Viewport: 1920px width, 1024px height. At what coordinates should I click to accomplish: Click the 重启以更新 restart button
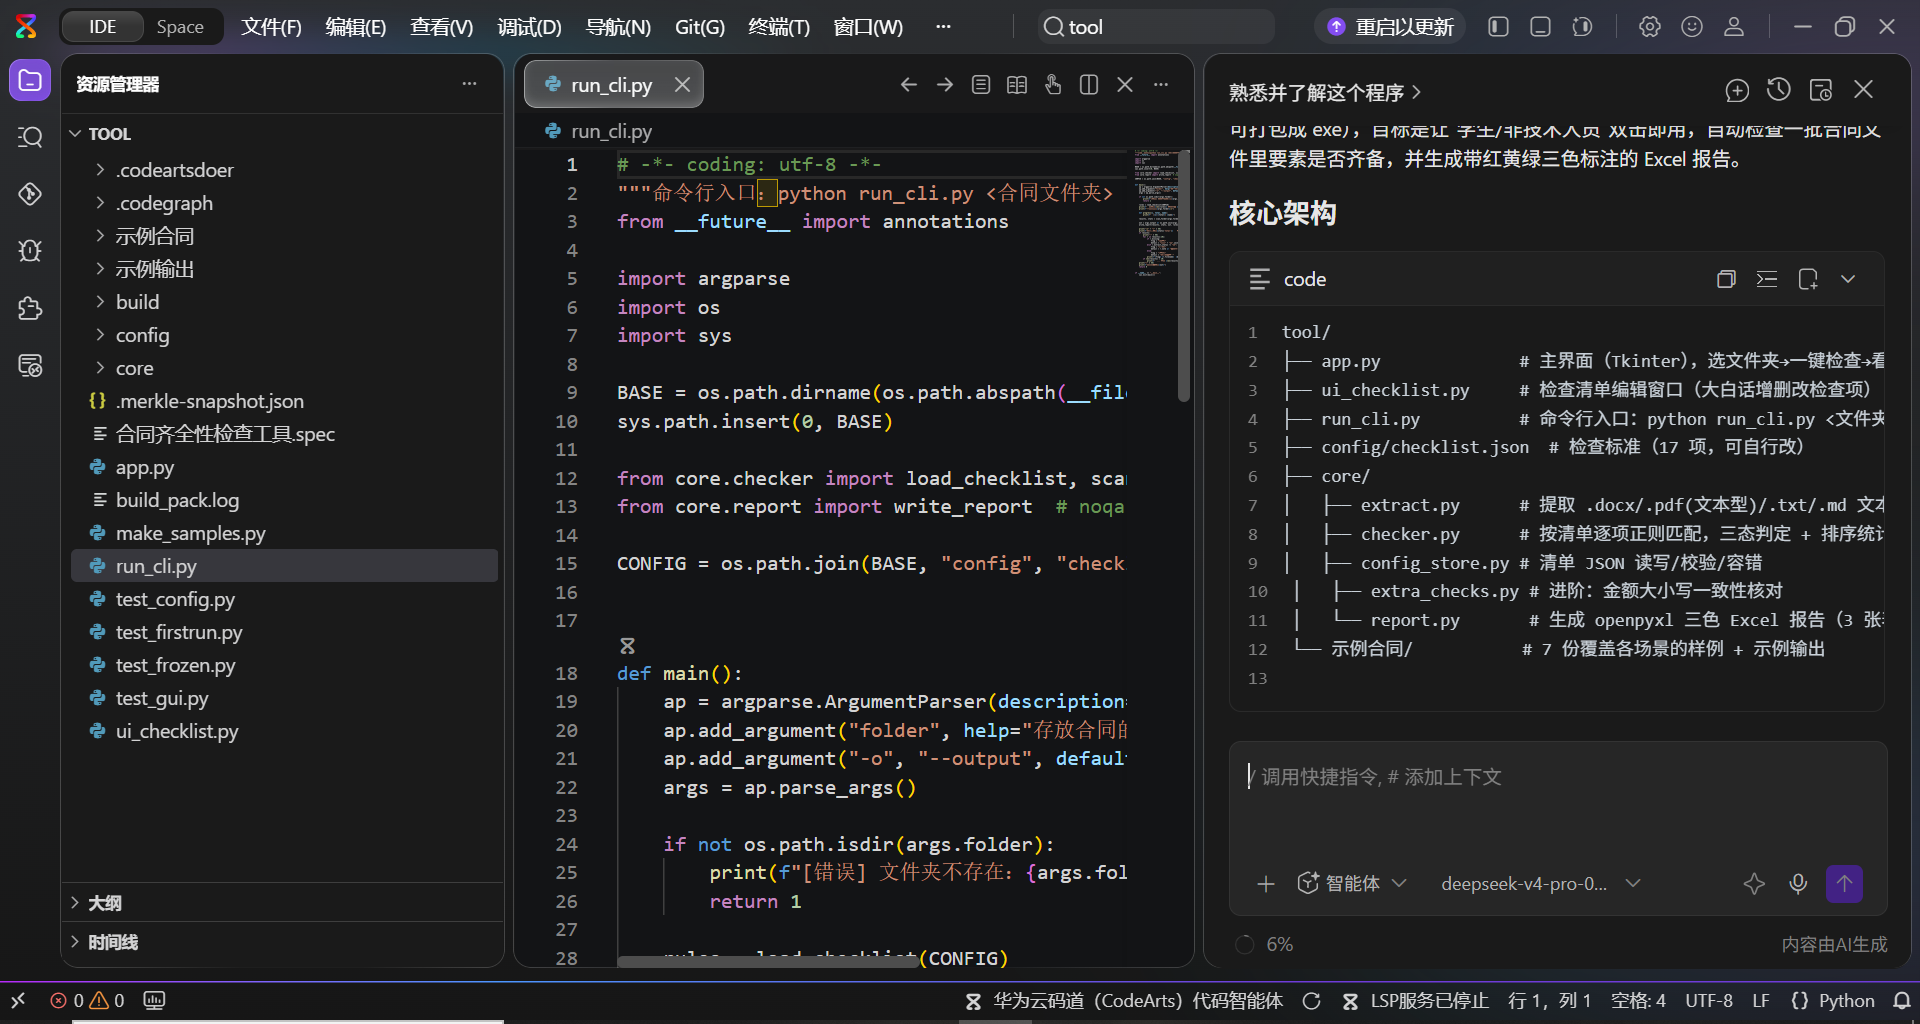[1390, 27]
